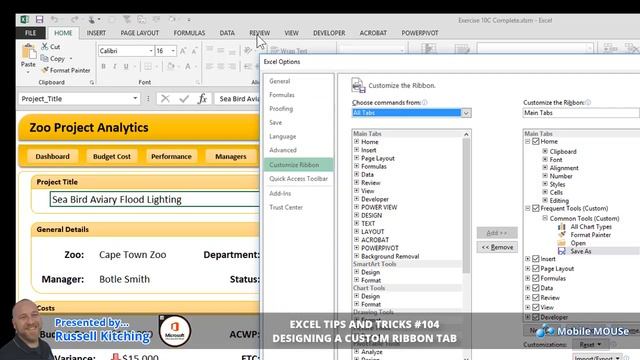This screenshot has width=640, height=360.
Task: Click the Cut scissors icon
Action: tap(44, 47)
